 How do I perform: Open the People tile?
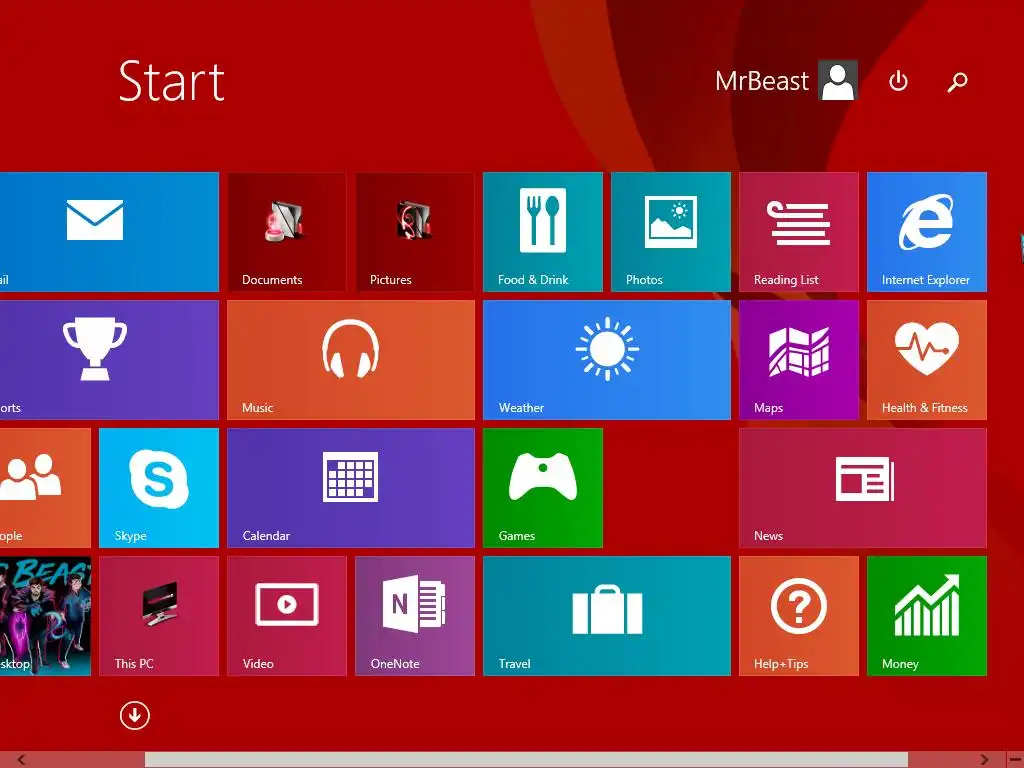pos(45,488)
